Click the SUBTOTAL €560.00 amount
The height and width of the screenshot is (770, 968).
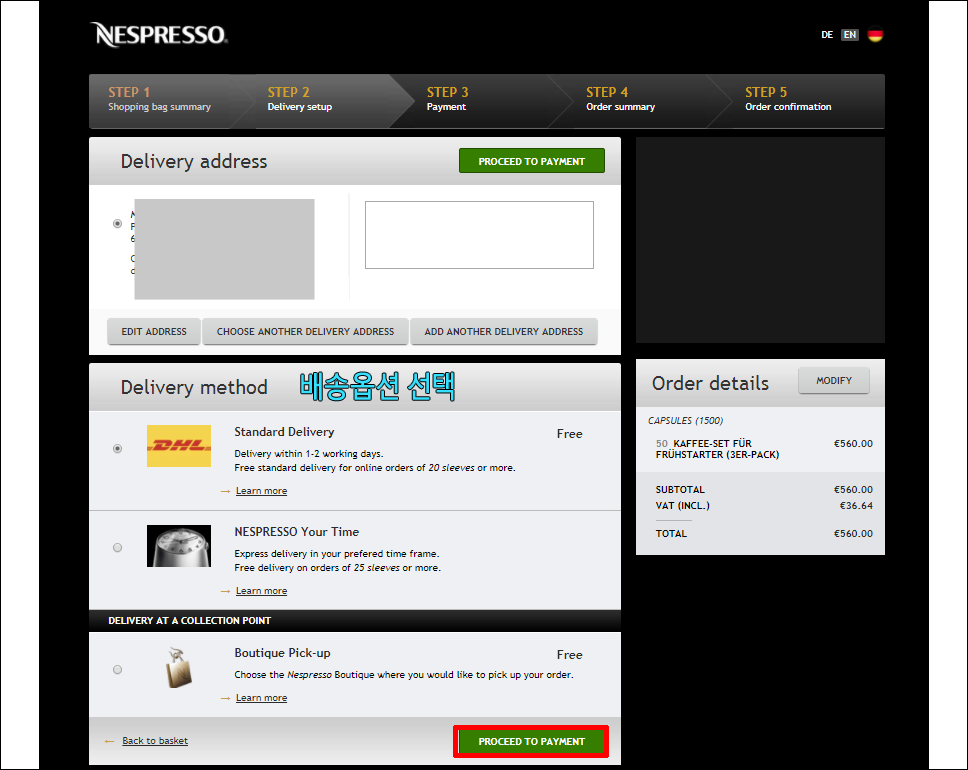coord(853,490)
